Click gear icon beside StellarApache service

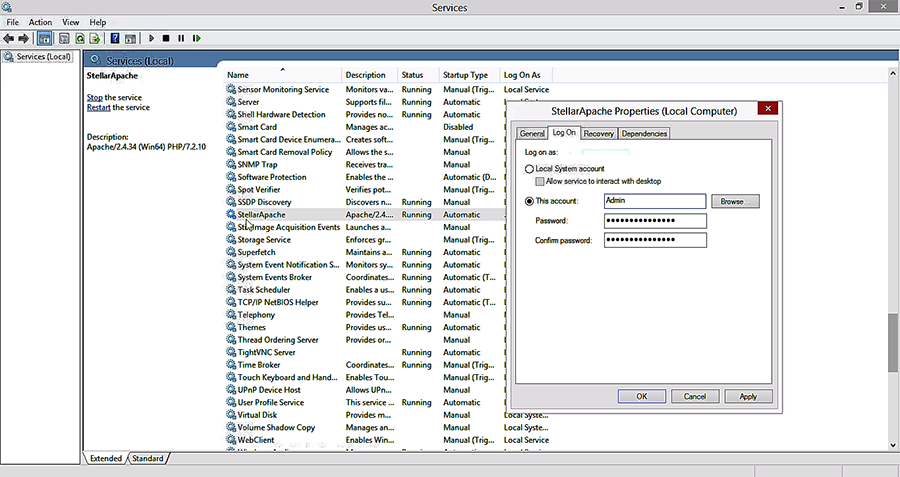click(231, 214)
